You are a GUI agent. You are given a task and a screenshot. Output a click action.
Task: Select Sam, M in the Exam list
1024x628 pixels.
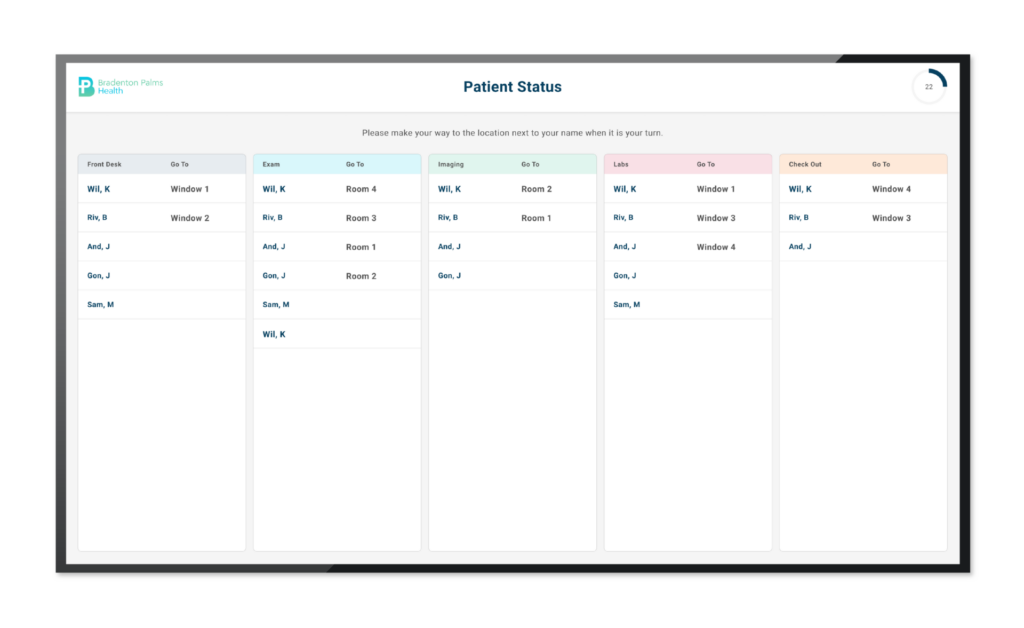(276, 305)
